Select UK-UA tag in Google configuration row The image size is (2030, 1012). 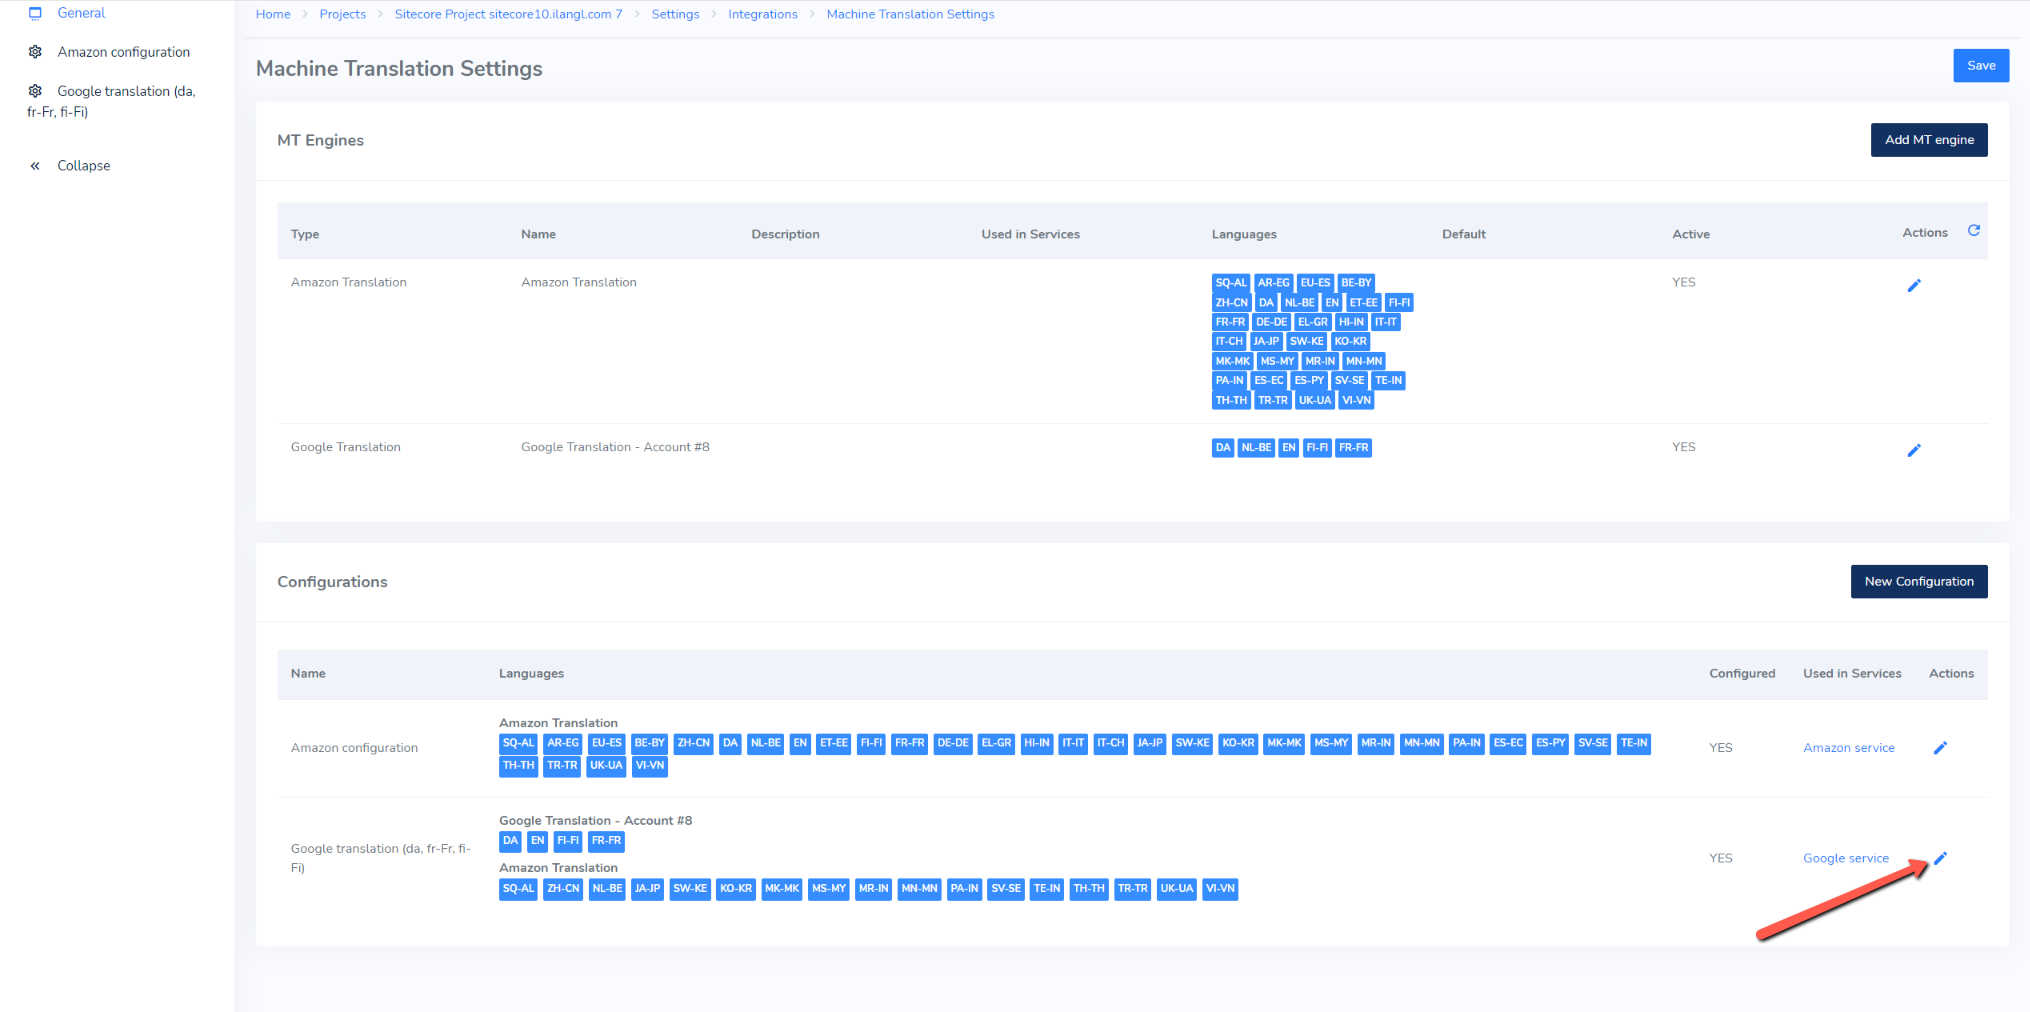pyautogui.click(x=1177, y=889)
